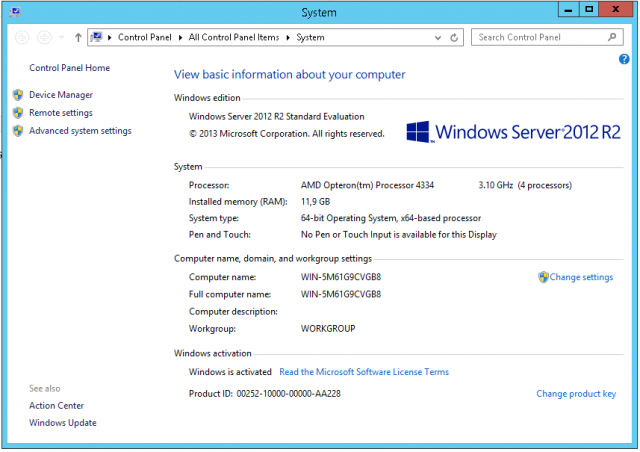Click the Windows is activated text
The width and height of the screenshot is (640, 452).
[230, 372]
